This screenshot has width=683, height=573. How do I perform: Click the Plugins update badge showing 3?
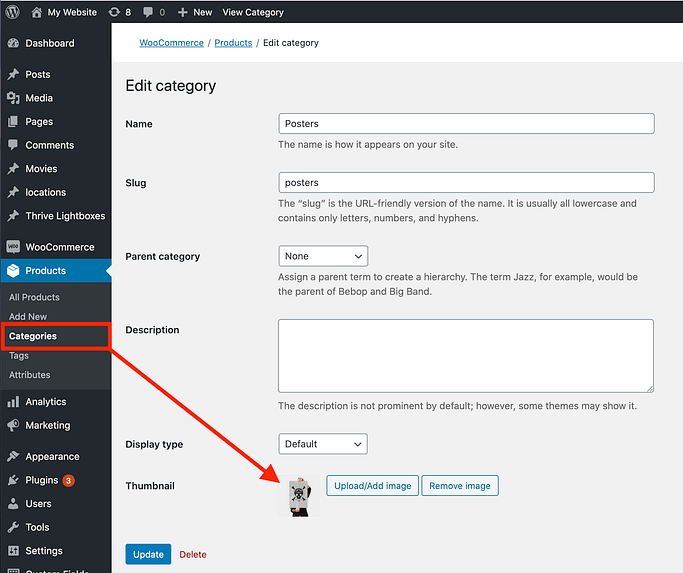pyautogui.click(x=68, y=481)
